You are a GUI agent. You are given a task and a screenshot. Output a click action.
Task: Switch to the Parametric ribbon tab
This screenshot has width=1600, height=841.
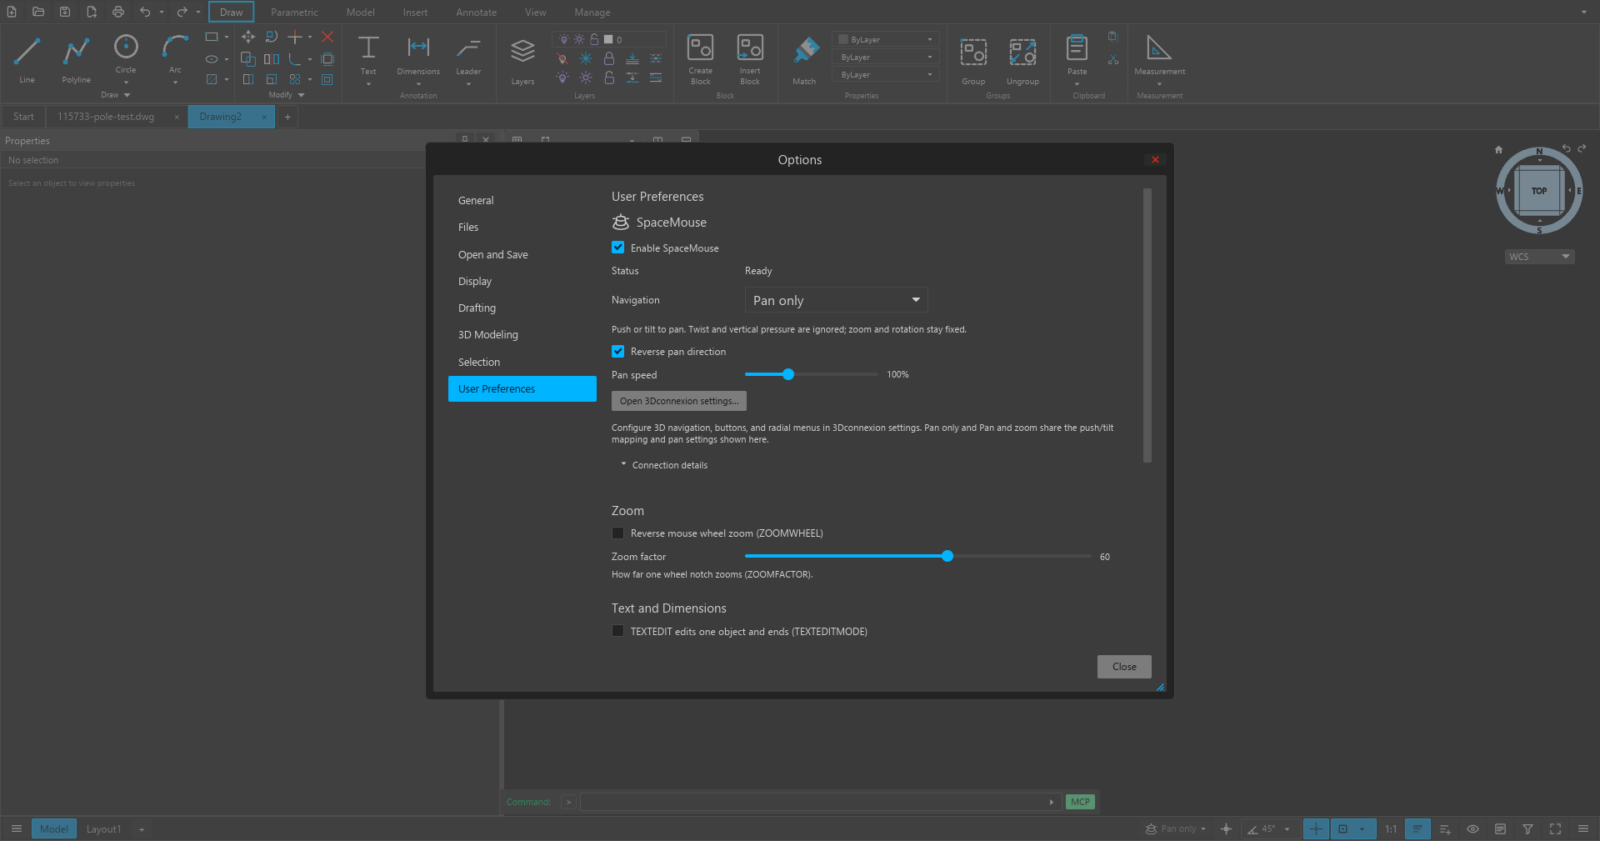click(294, 12)
